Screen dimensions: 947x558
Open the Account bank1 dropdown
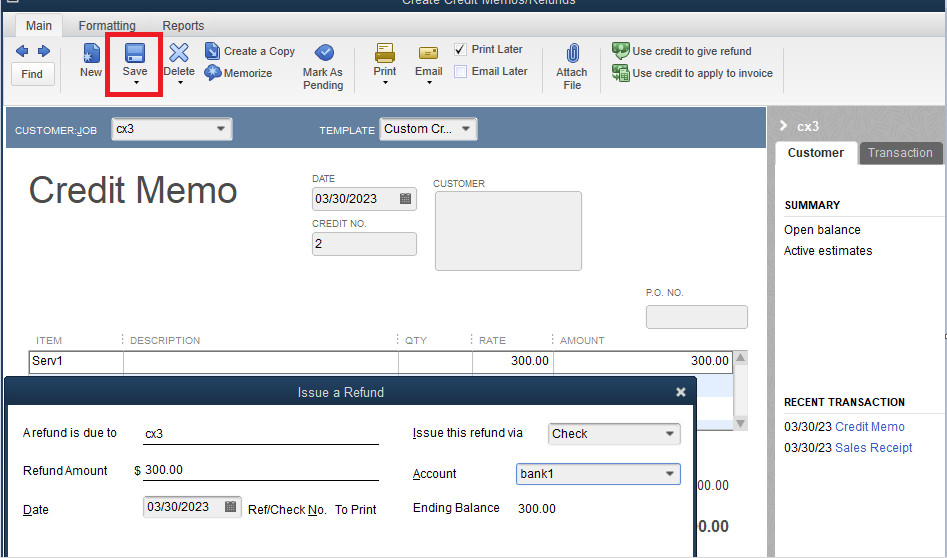[669, 473]
